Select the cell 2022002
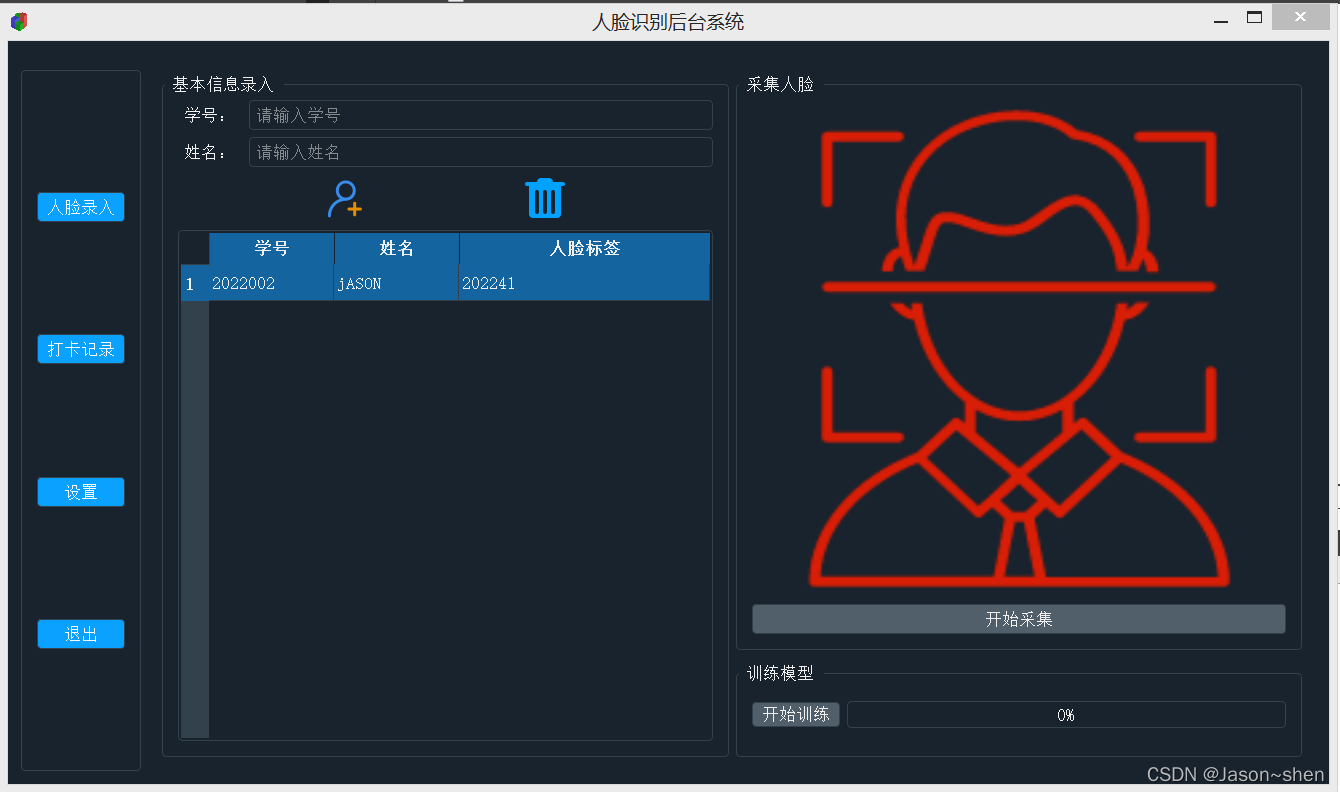The image size is (1340, 792). (271, 284)
